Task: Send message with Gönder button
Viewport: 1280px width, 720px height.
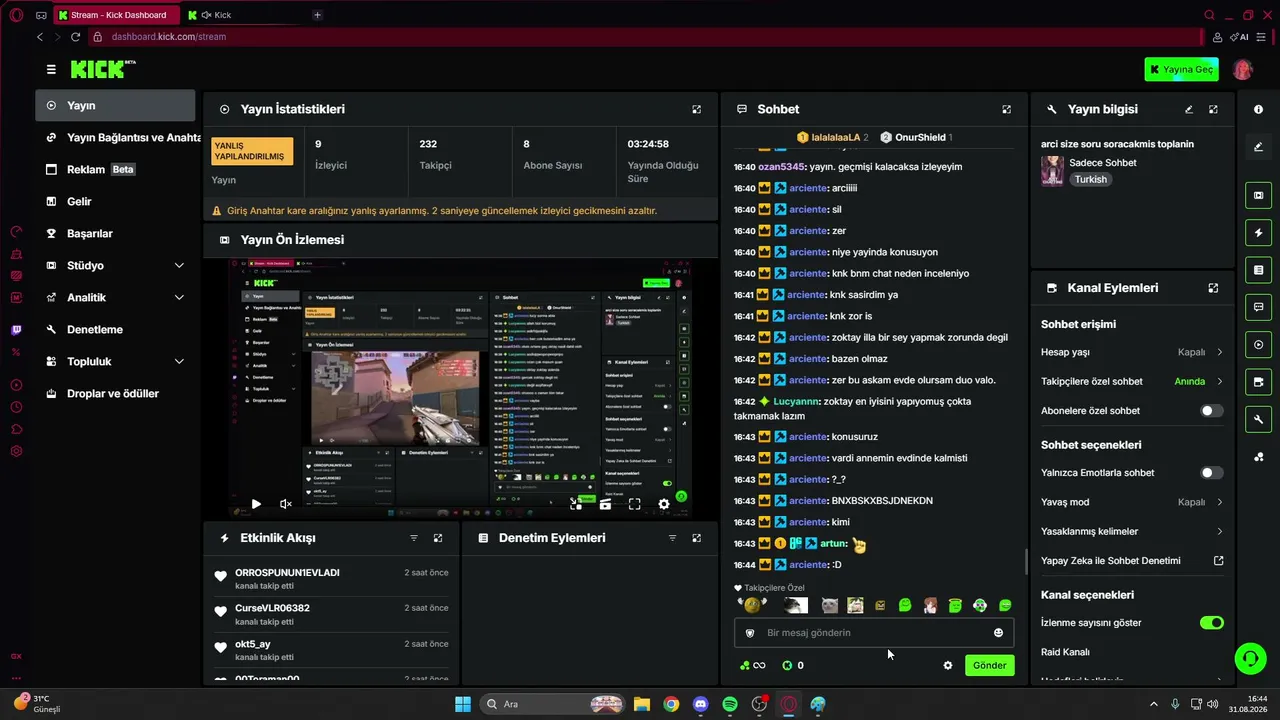Action: pos(989,665)
